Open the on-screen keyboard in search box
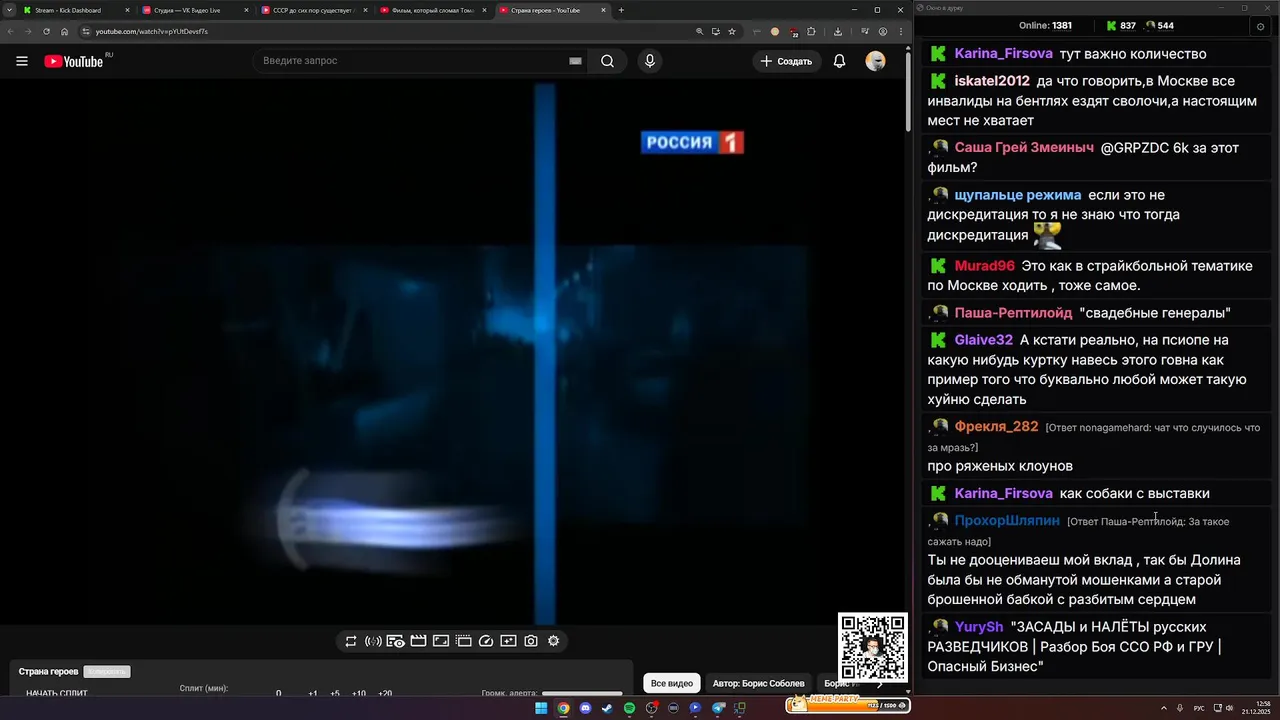 point(575,61)
